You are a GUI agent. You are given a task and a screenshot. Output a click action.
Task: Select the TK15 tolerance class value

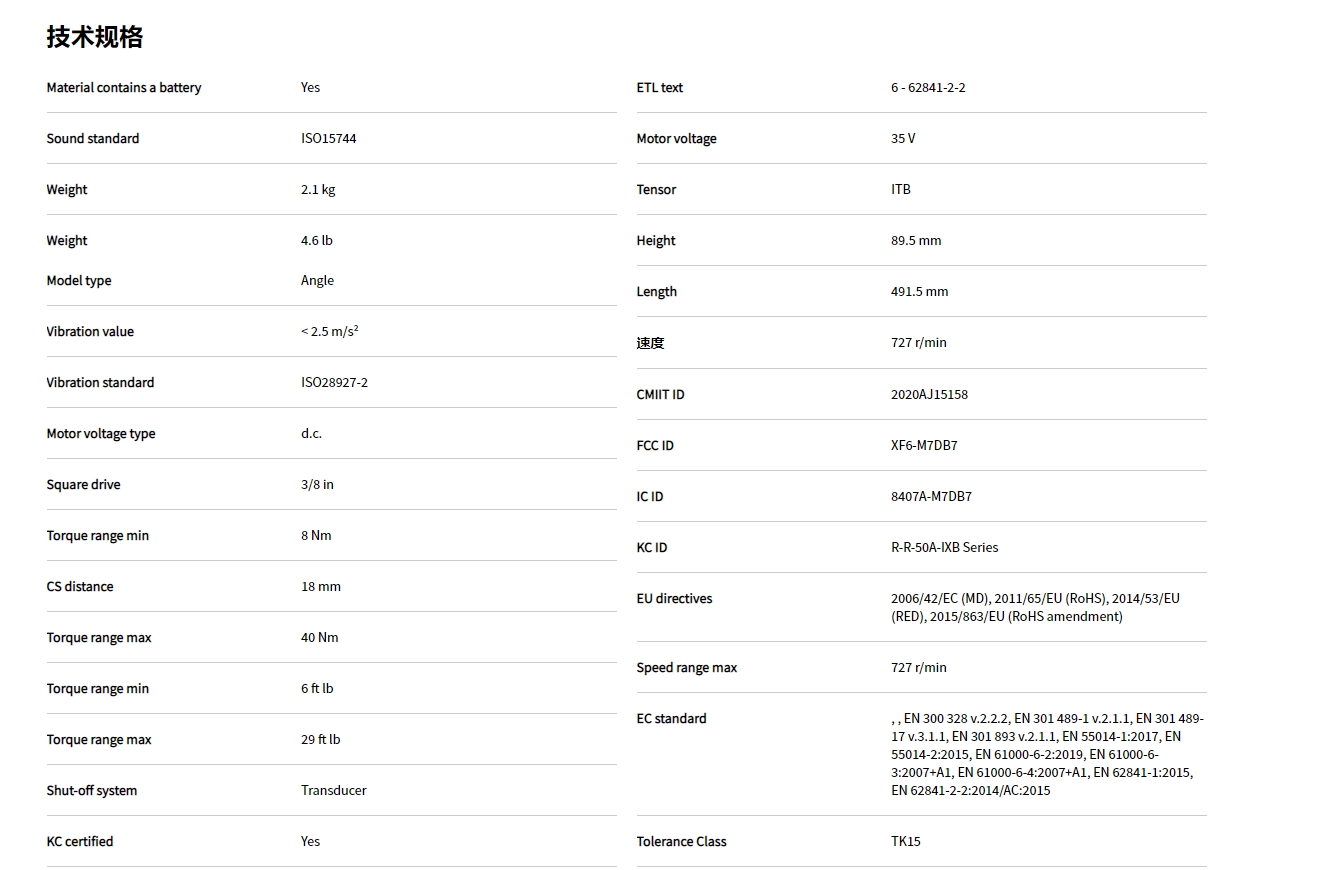point(906,842)
